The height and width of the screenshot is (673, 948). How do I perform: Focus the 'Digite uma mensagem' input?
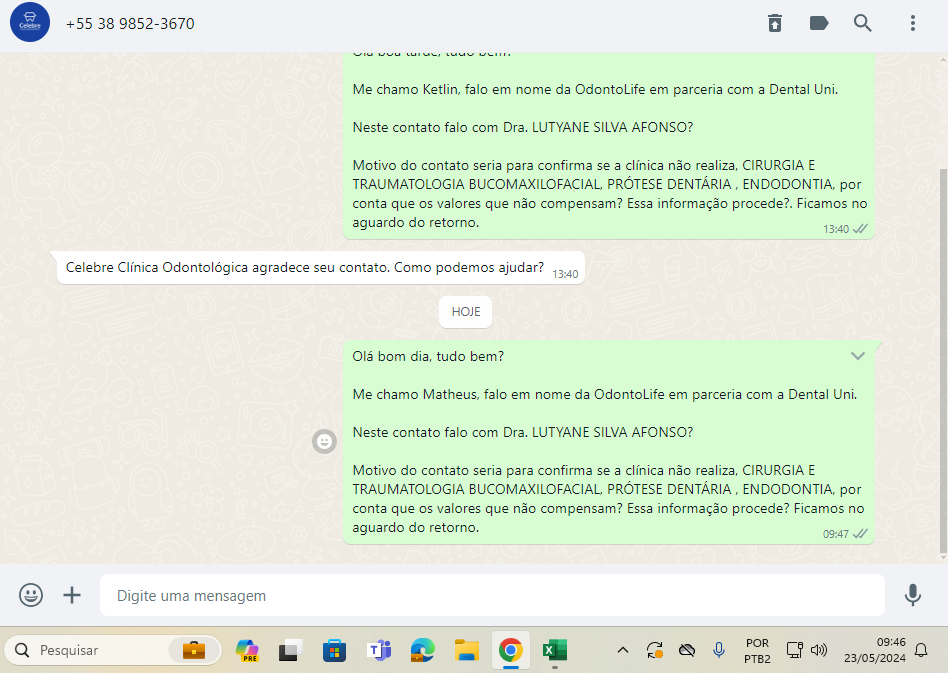(492, 595)
